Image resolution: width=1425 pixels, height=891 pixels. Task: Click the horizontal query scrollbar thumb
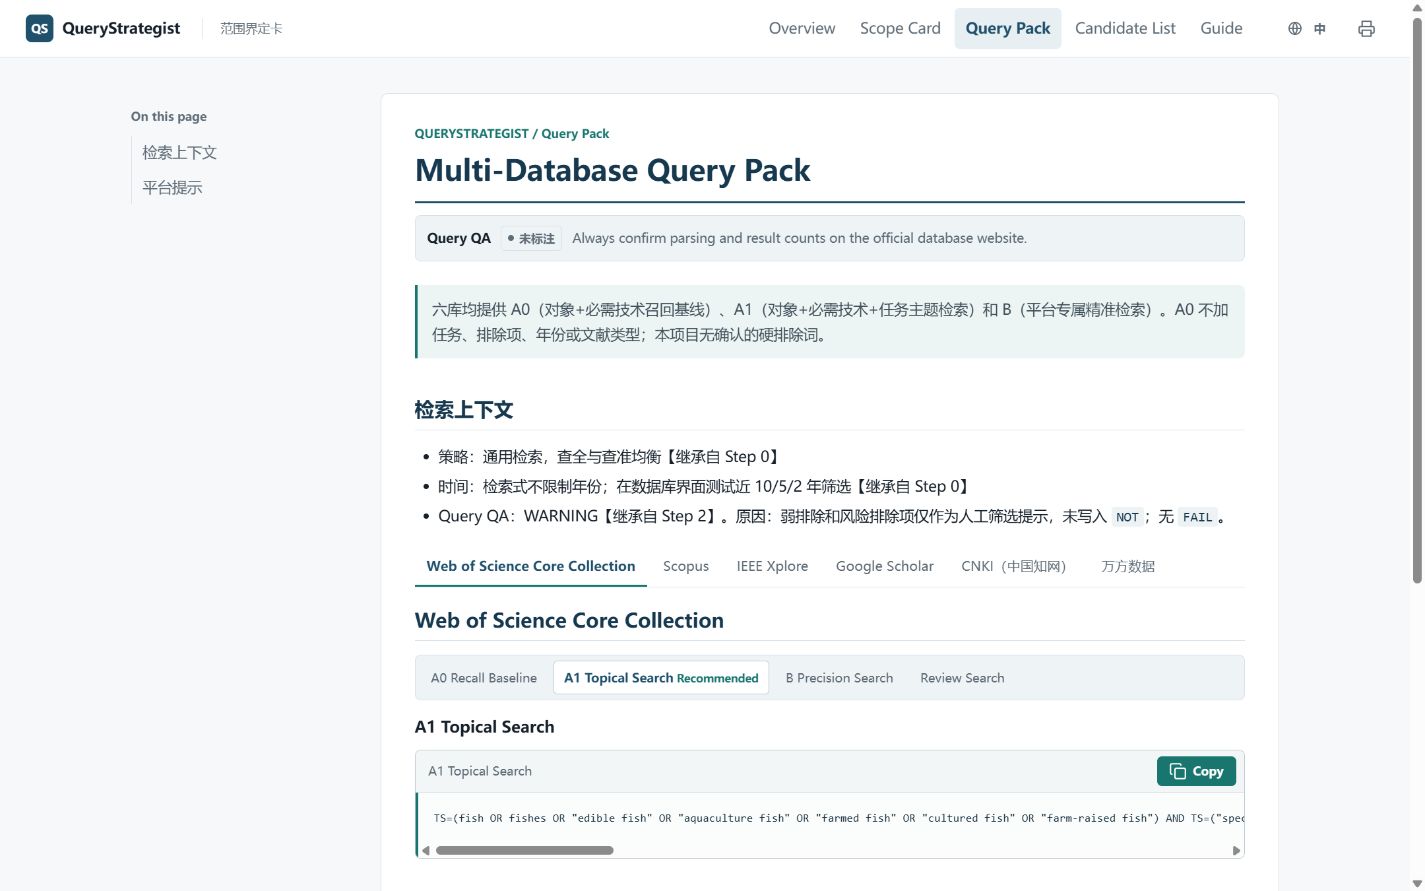(525, 851)
